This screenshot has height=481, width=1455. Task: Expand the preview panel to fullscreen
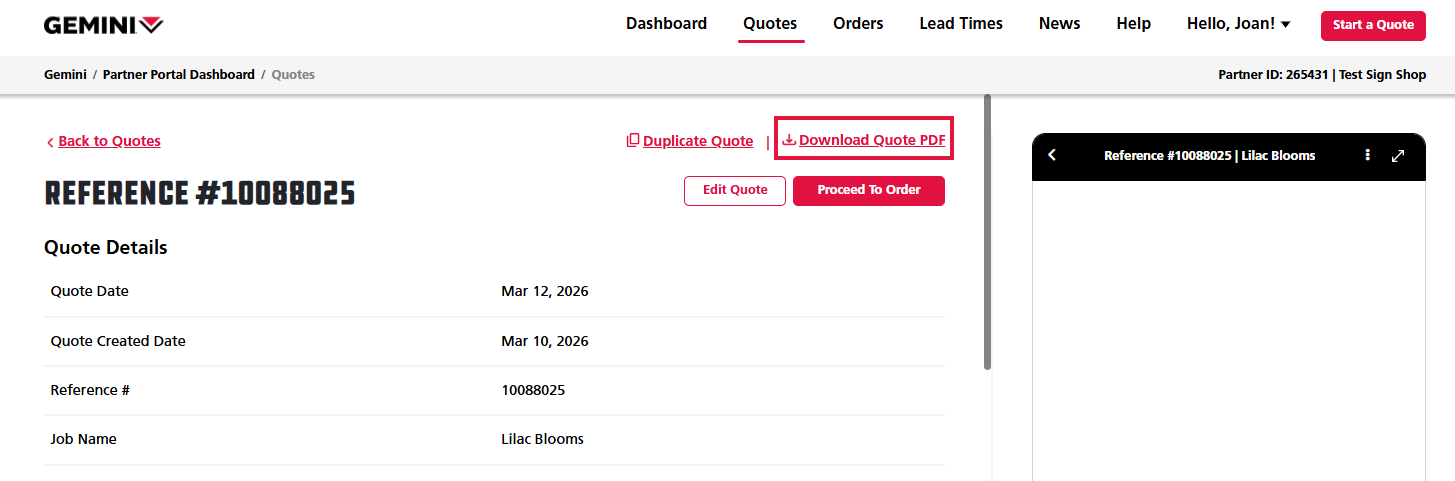(x=1398, y=155)
